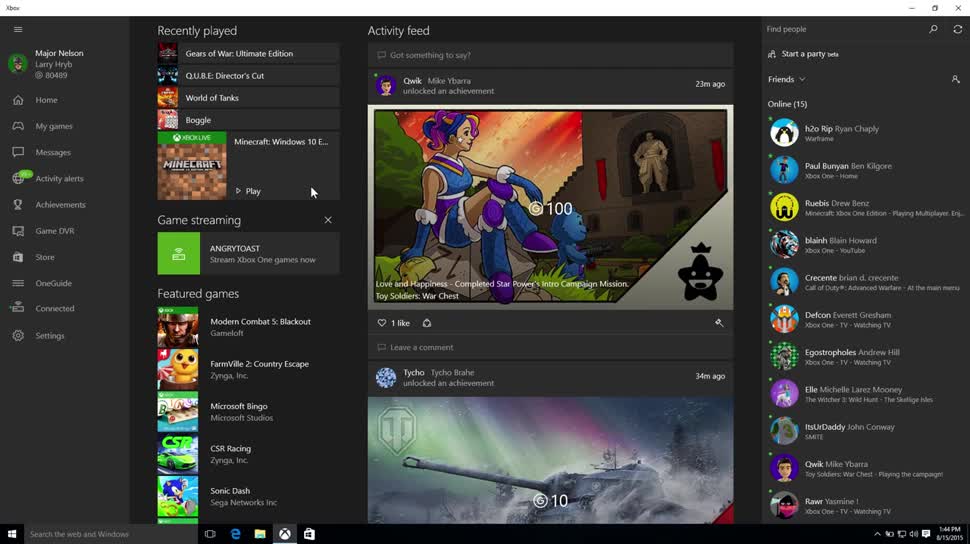Click the Find people search field
Image resolution: width=970 pixels, height=544 pixels.
(844, 29)
